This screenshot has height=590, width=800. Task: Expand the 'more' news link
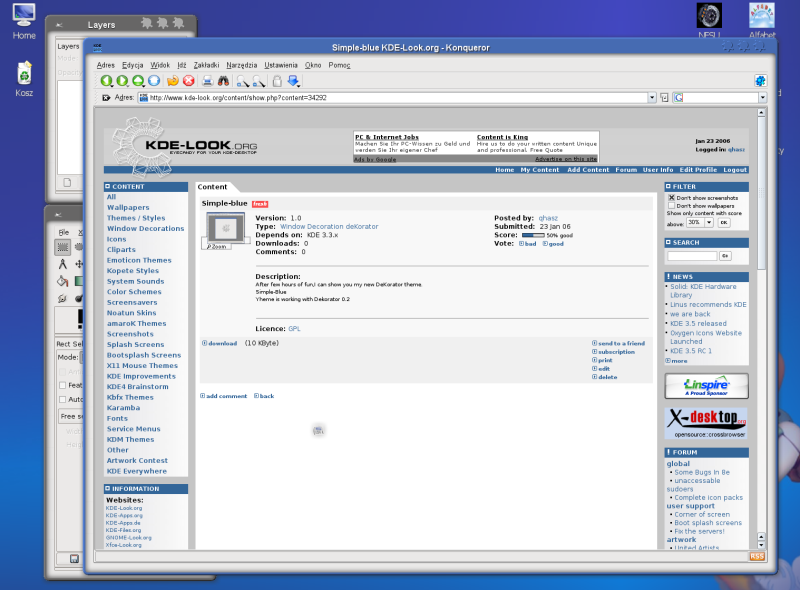tap(677, 361)
